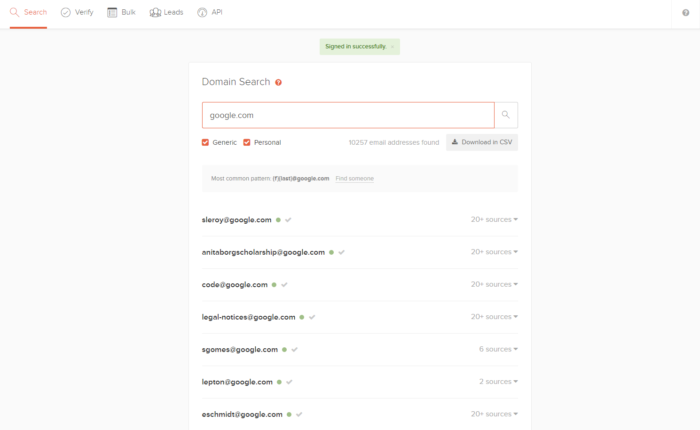
Task: Click verified checkmark for lepton@google.com
Action: (289, 382)
